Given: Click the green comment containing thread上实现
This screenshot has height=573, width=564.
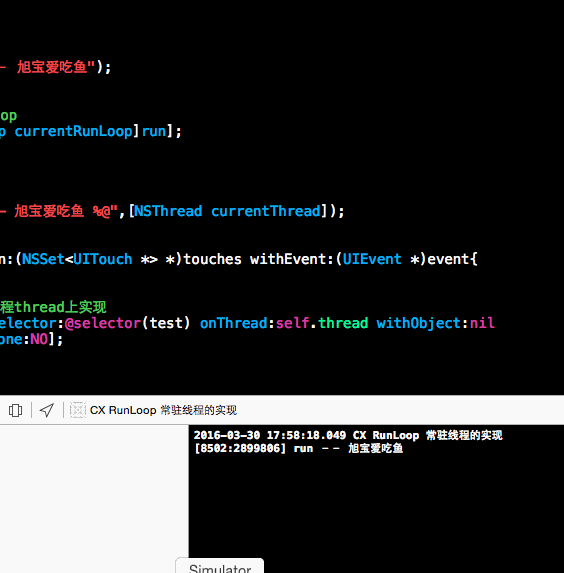Looking at the screenshot, I should pos(53,307).
